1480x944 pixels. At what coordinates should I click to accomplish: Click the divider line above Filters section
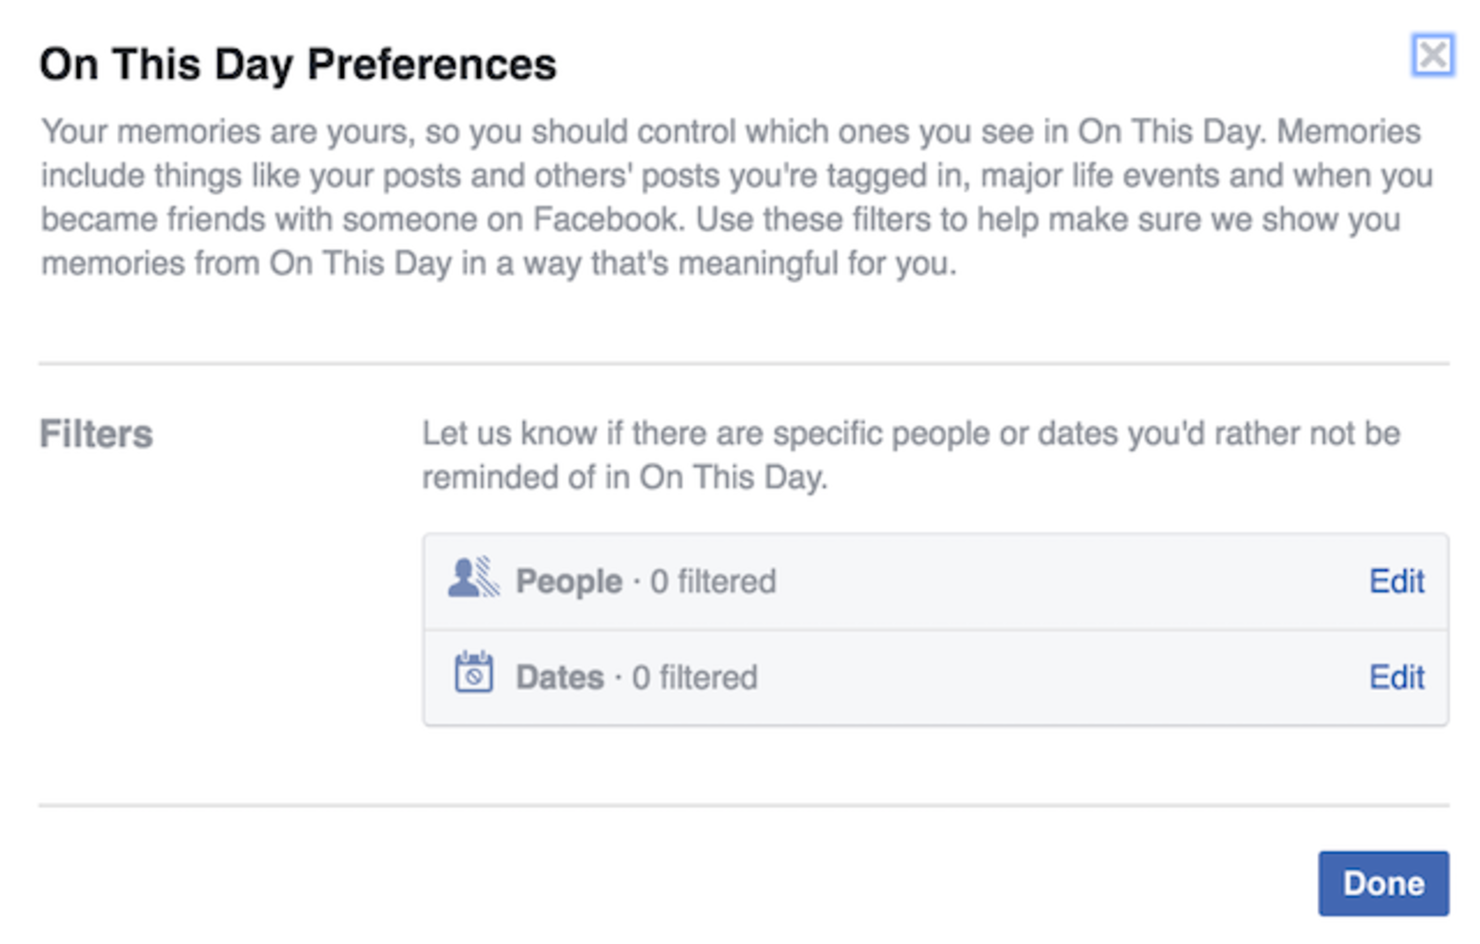744,364
